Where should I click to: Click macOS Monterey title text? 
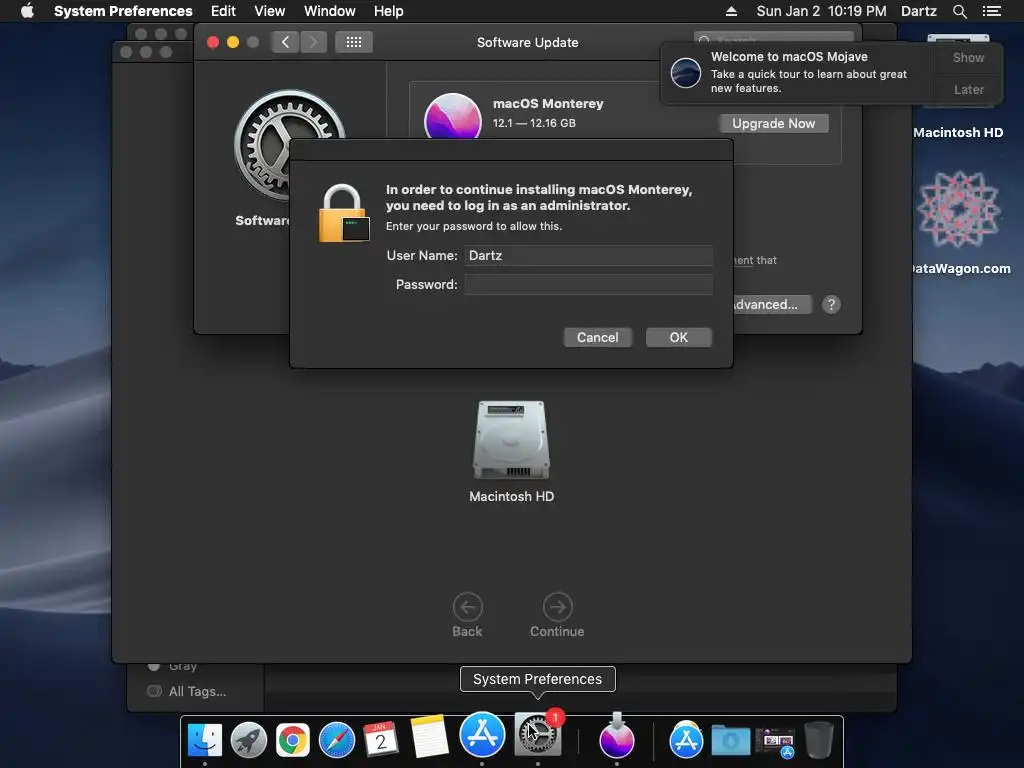coord(548,104)
